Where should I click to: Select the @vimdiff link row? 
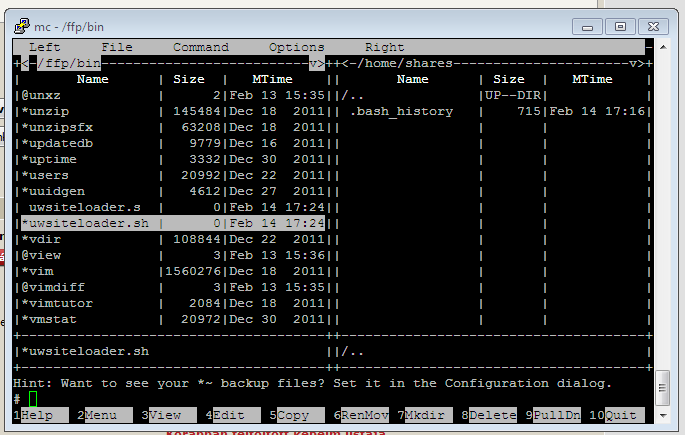(173, 287)
